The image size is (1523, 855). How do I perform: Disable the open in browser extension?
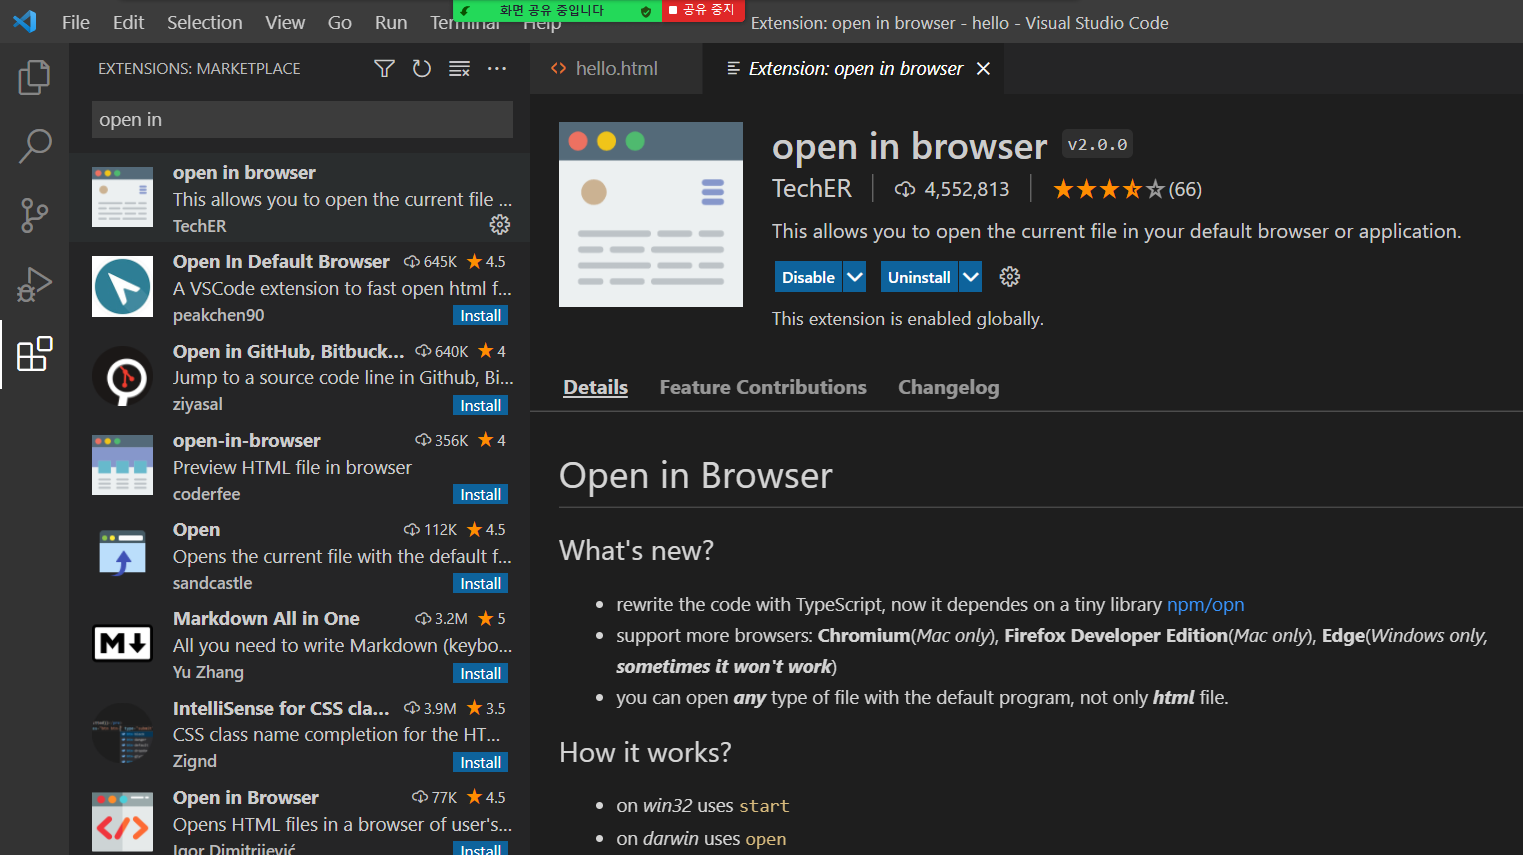tap(808, 277)
